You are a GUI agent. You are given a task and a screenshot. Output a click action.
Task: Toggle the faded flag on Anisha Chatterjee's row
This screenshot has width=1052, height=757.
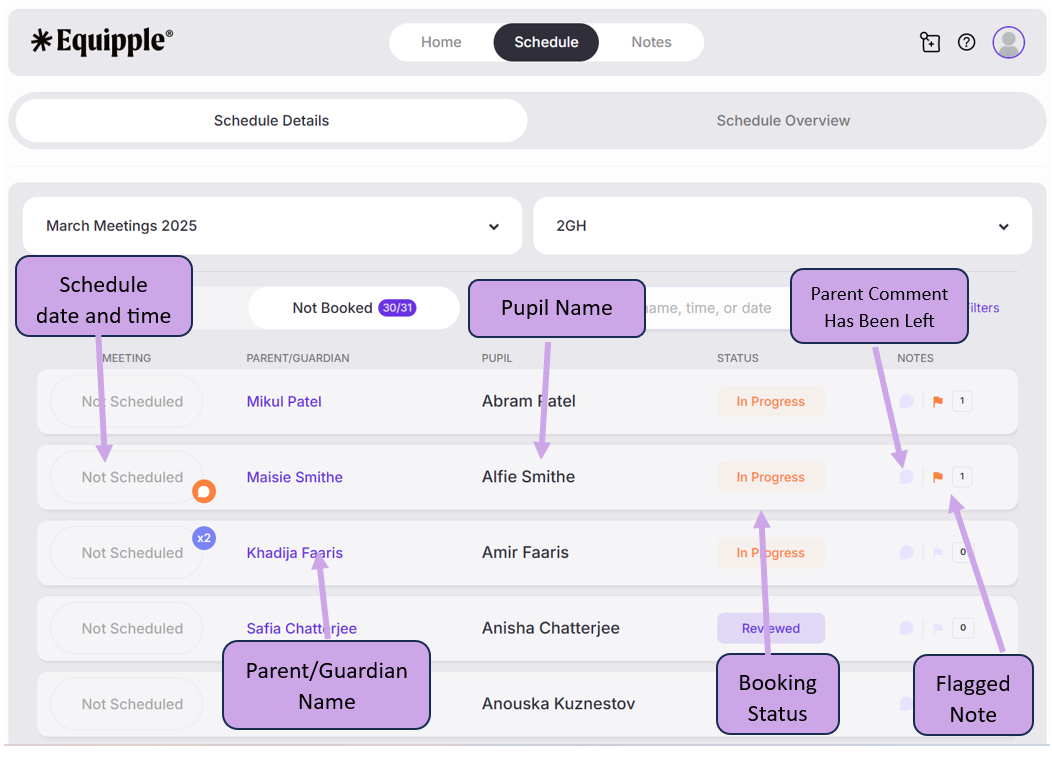point(938,629)
